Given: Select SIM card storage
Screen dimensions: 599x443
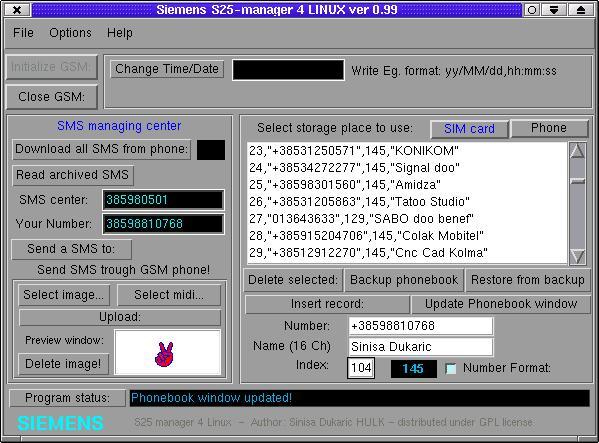Looking at the screenshot, I should point(469,129).
